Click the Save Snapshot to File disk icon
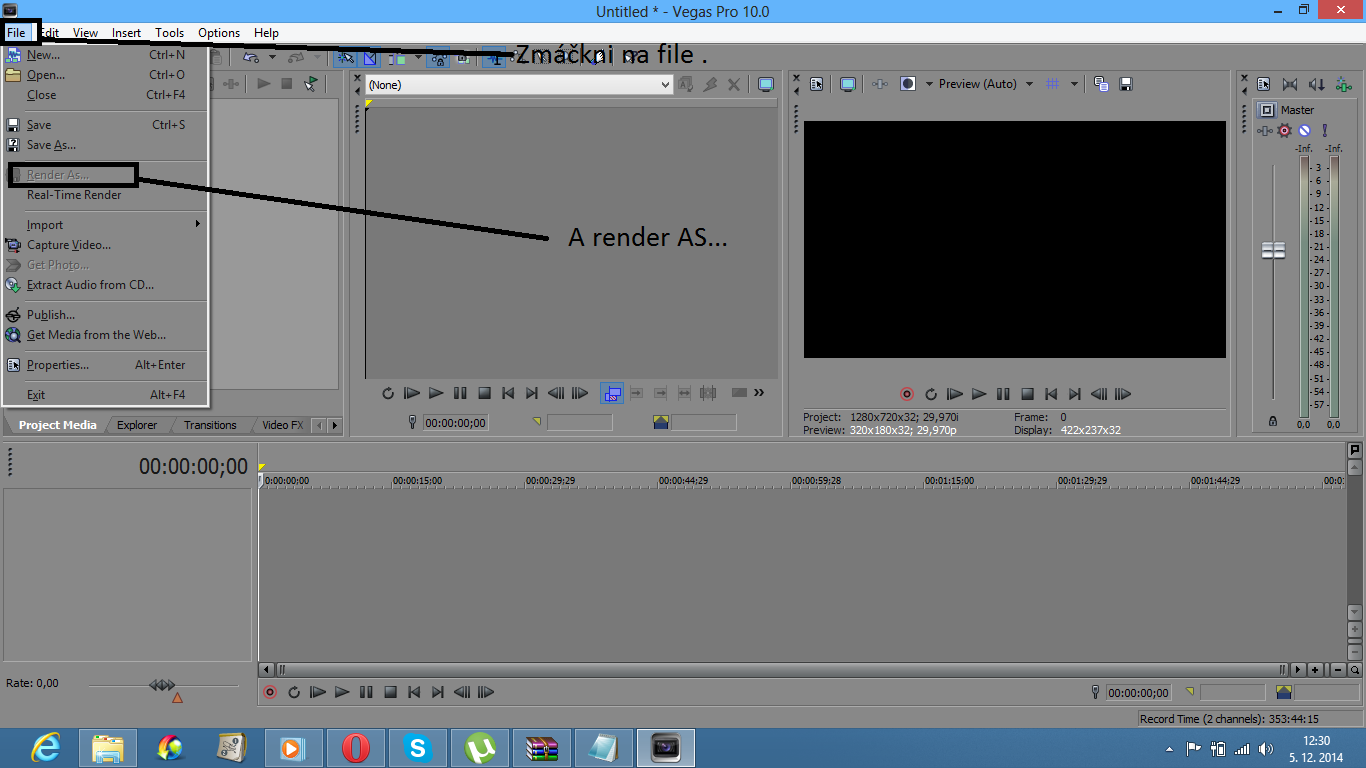The image size is (1366, 768). pyautogui.click(x=1126, y=84)
